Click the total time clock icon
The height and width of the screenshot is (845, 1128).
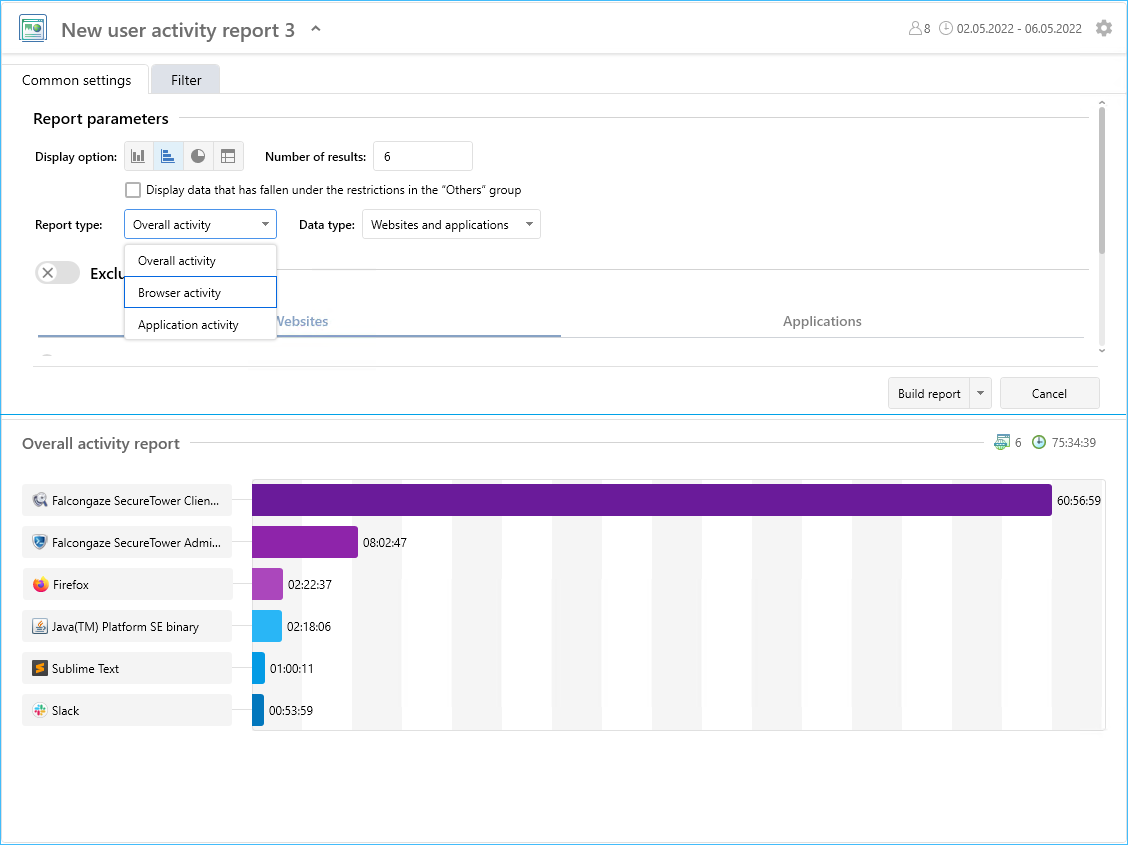pyautogui.click(x=1039, y=442)
